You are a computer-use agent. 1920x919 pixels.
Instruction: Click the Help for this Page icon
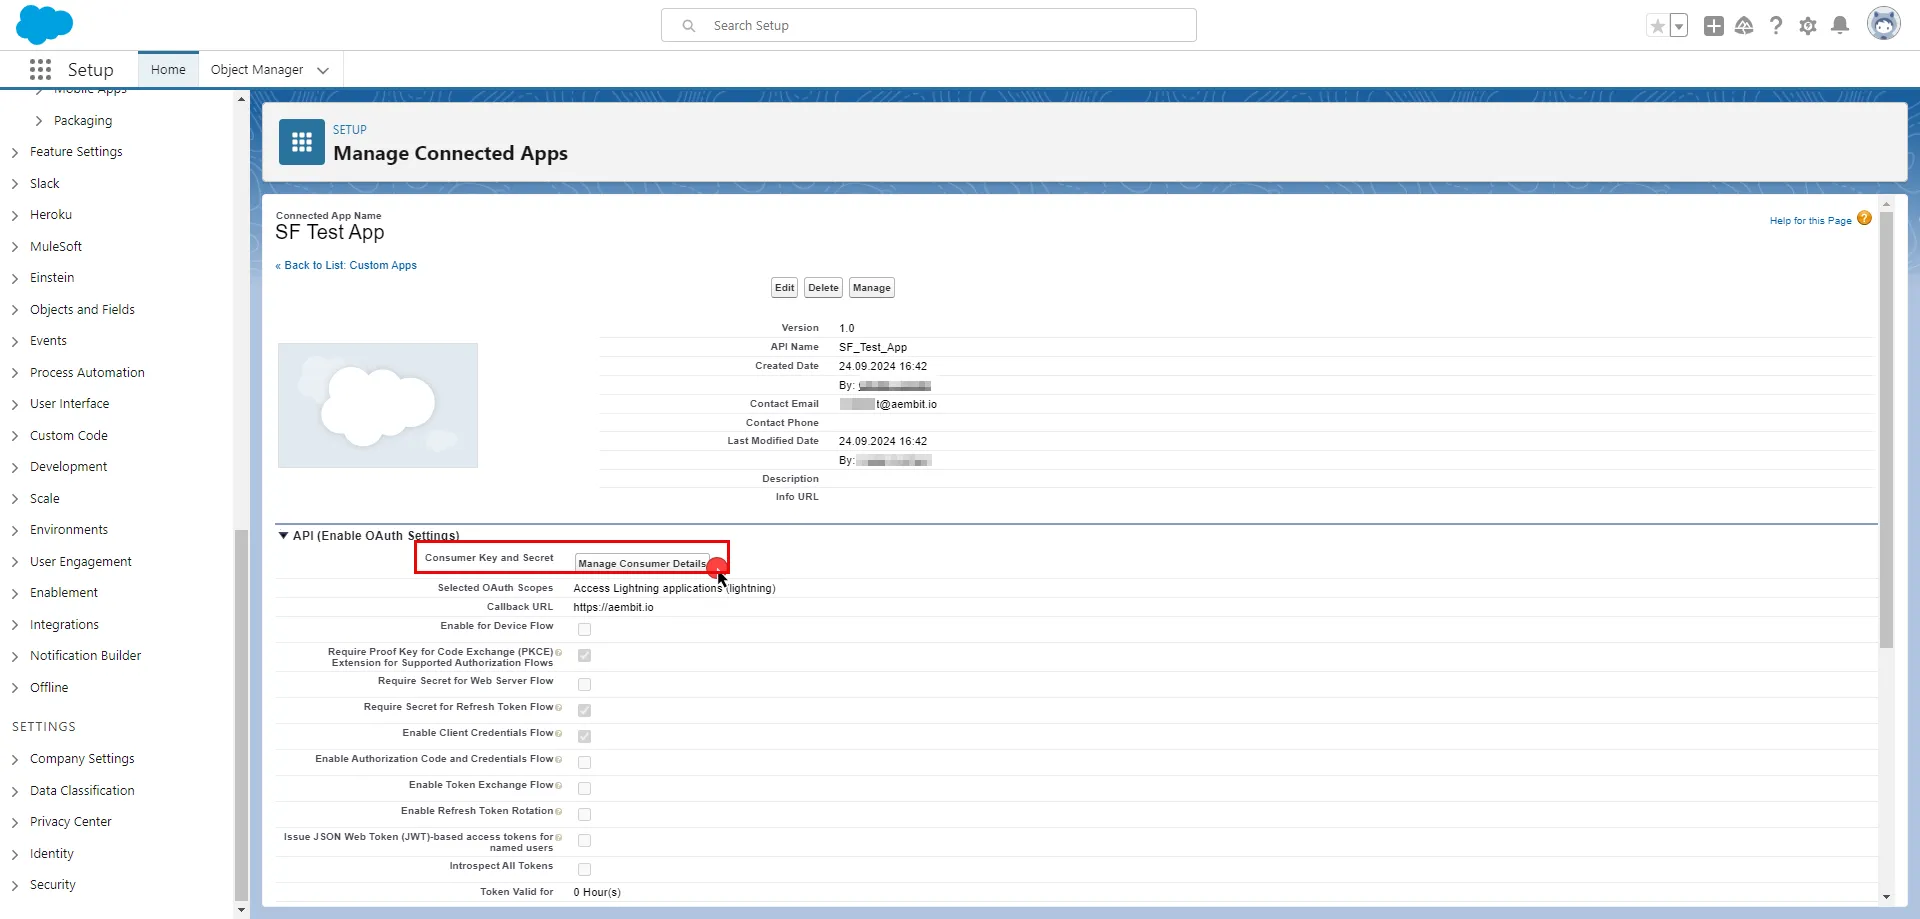1864,218
